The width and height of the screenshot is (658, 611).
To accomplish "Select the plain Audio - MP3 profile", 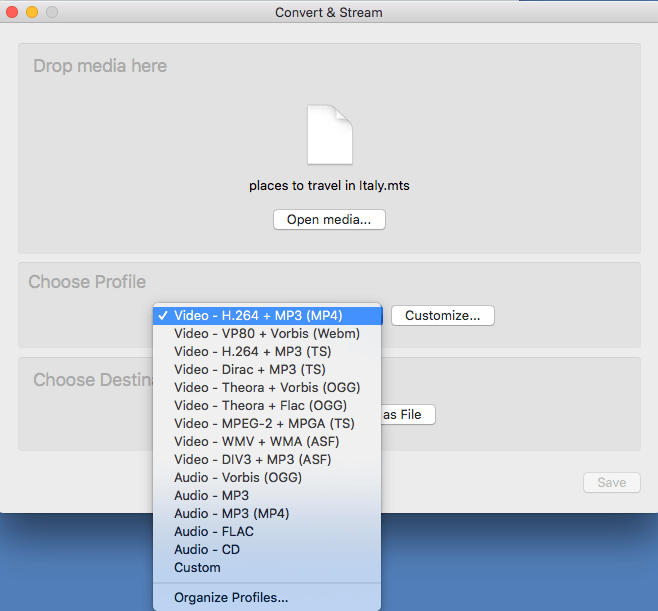I will [x=267, y=496].
